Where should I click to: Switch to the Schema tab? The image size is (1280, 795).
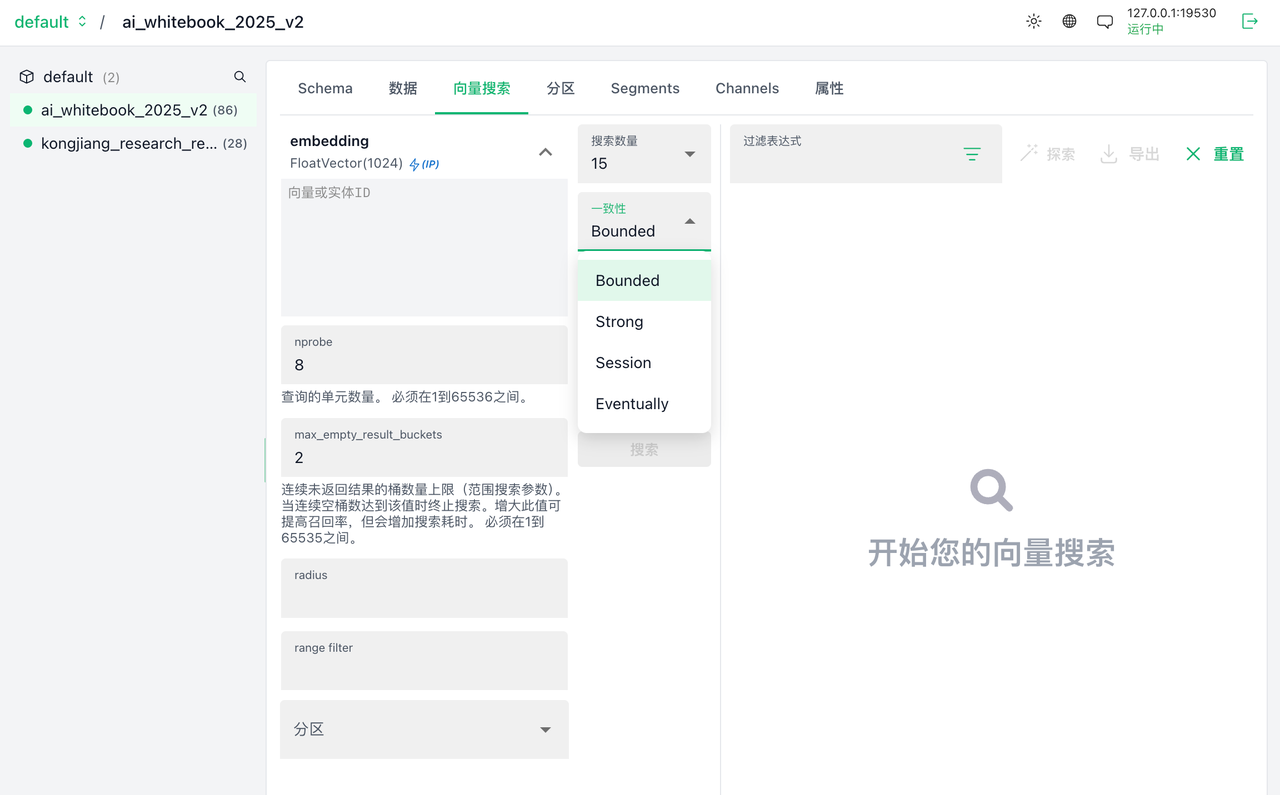325,88
